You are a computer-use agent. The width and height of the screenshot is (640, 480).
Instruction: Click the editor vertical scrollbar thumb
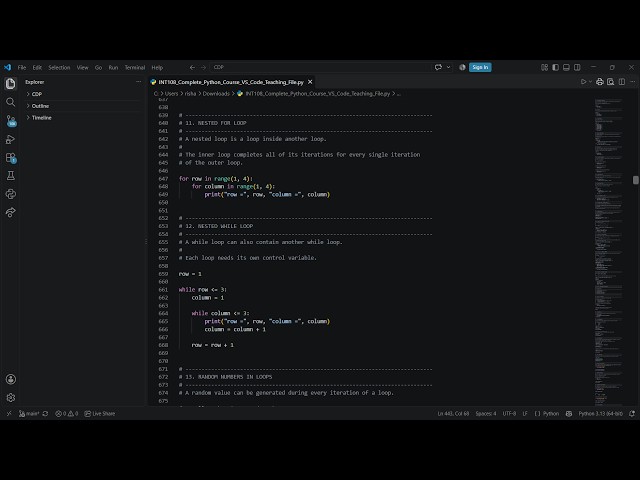[x=636, y=180]
